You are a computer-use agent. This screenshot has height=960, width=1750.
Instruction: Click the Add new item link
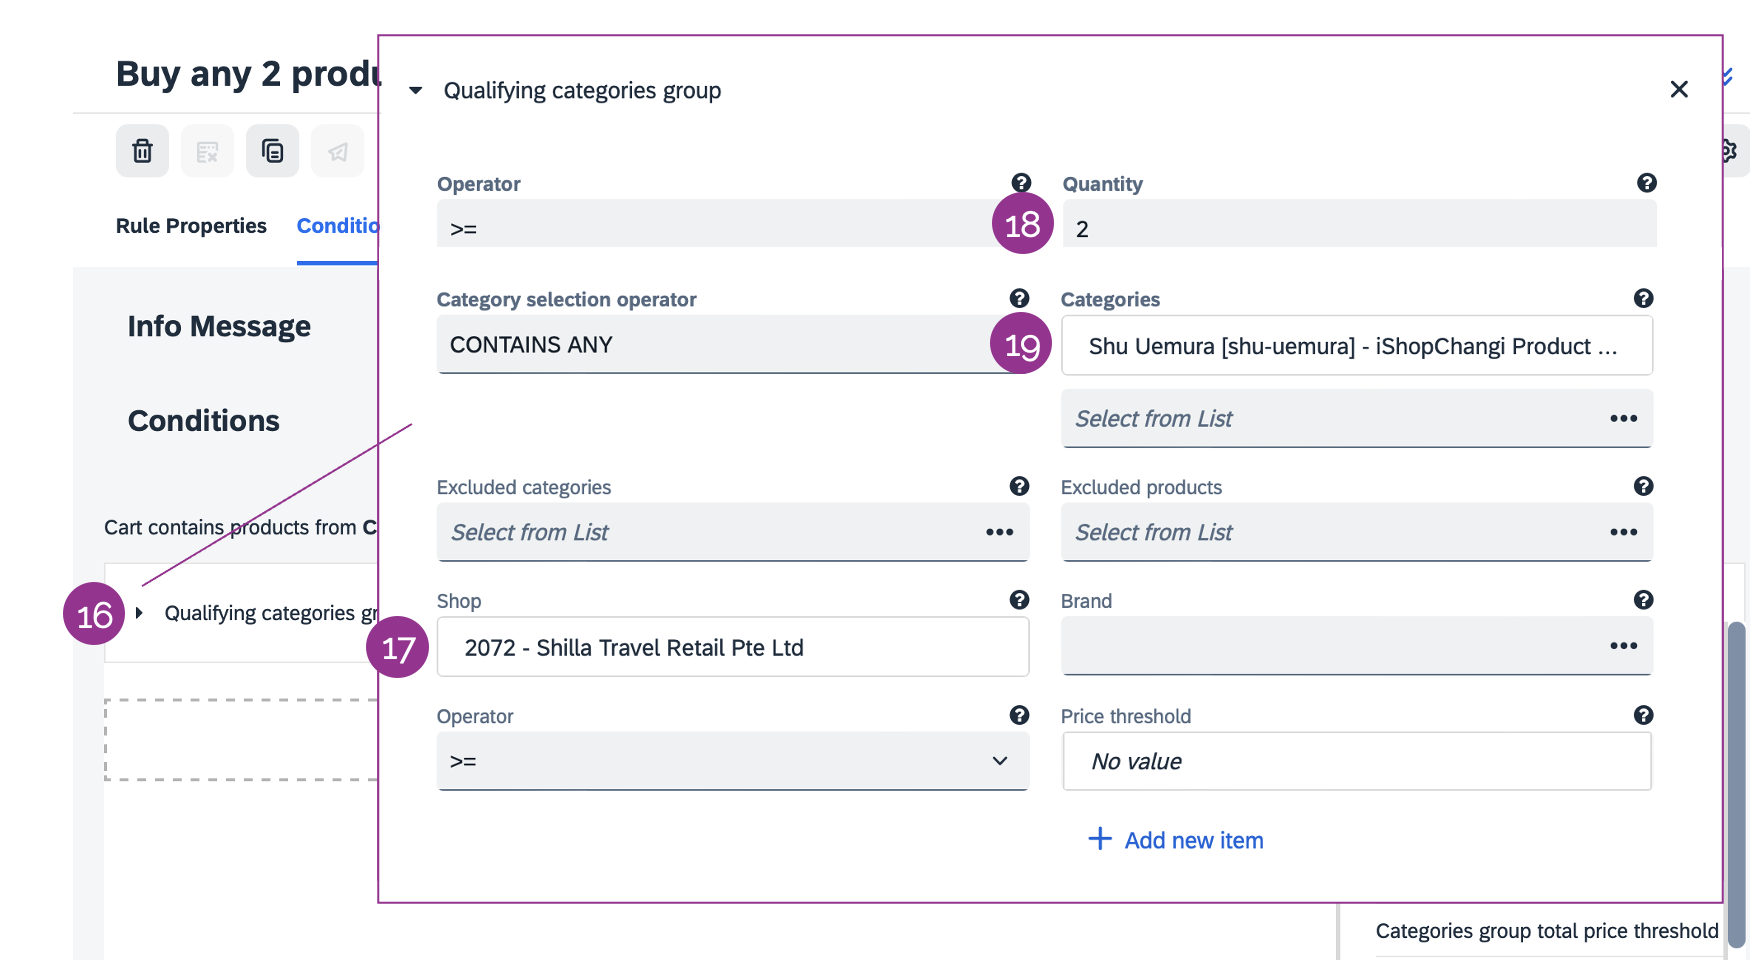coord(1176,840)
